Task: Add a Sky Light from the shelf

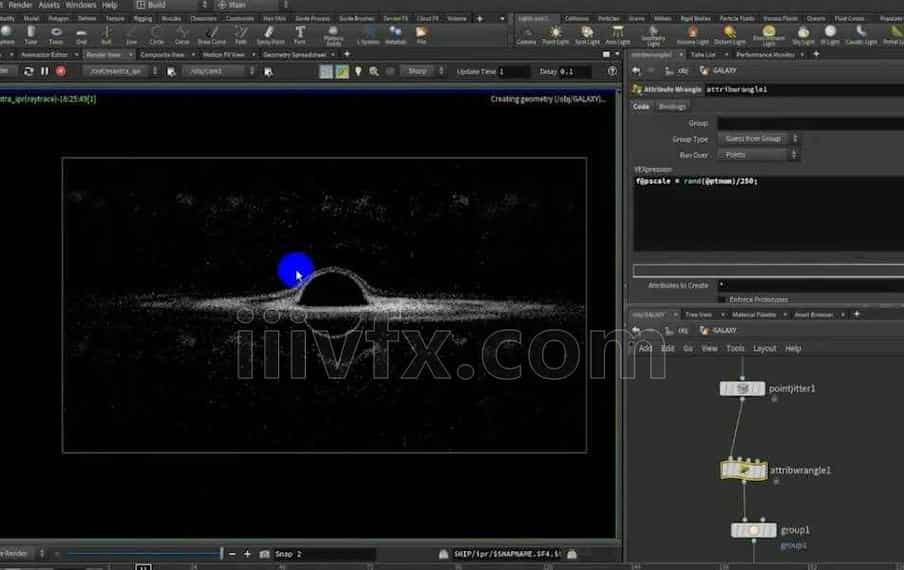Action: pos(803,35)
